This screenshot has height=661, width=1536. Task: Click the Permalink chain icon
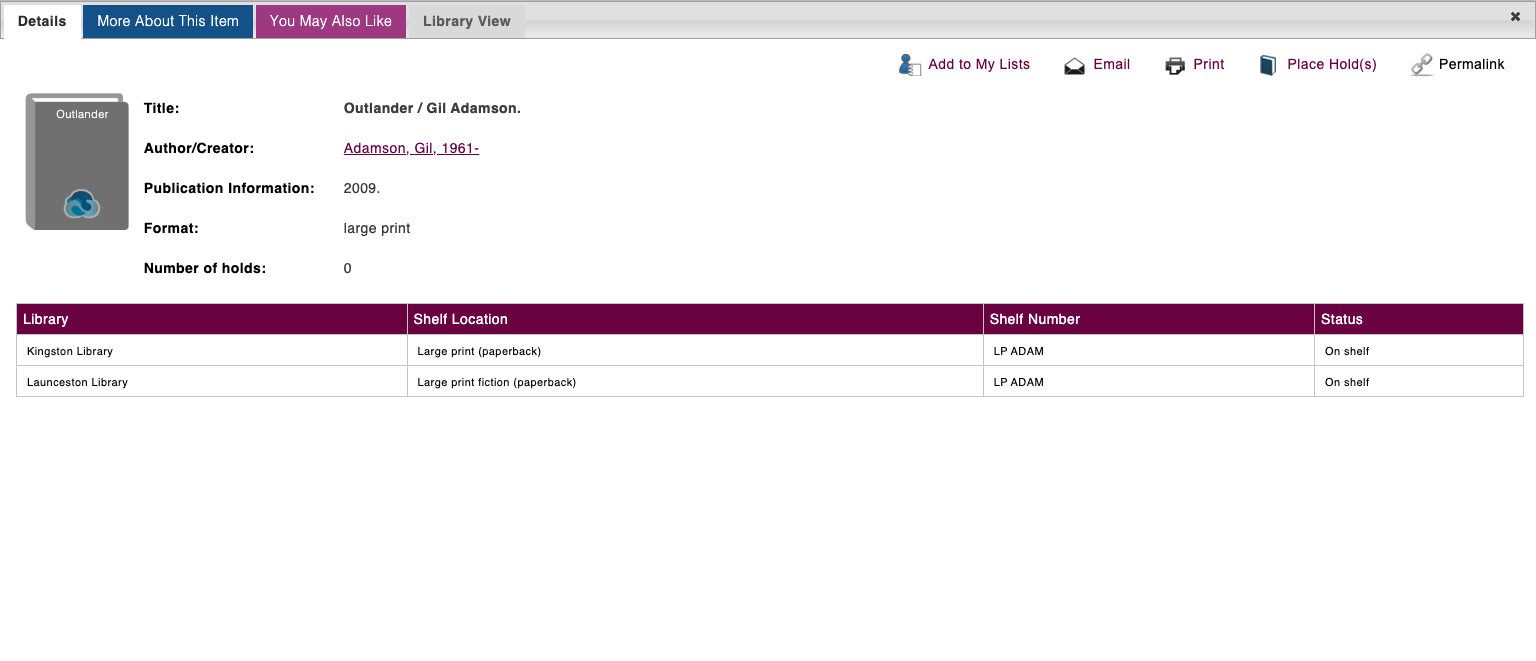tap(1421, 66)
